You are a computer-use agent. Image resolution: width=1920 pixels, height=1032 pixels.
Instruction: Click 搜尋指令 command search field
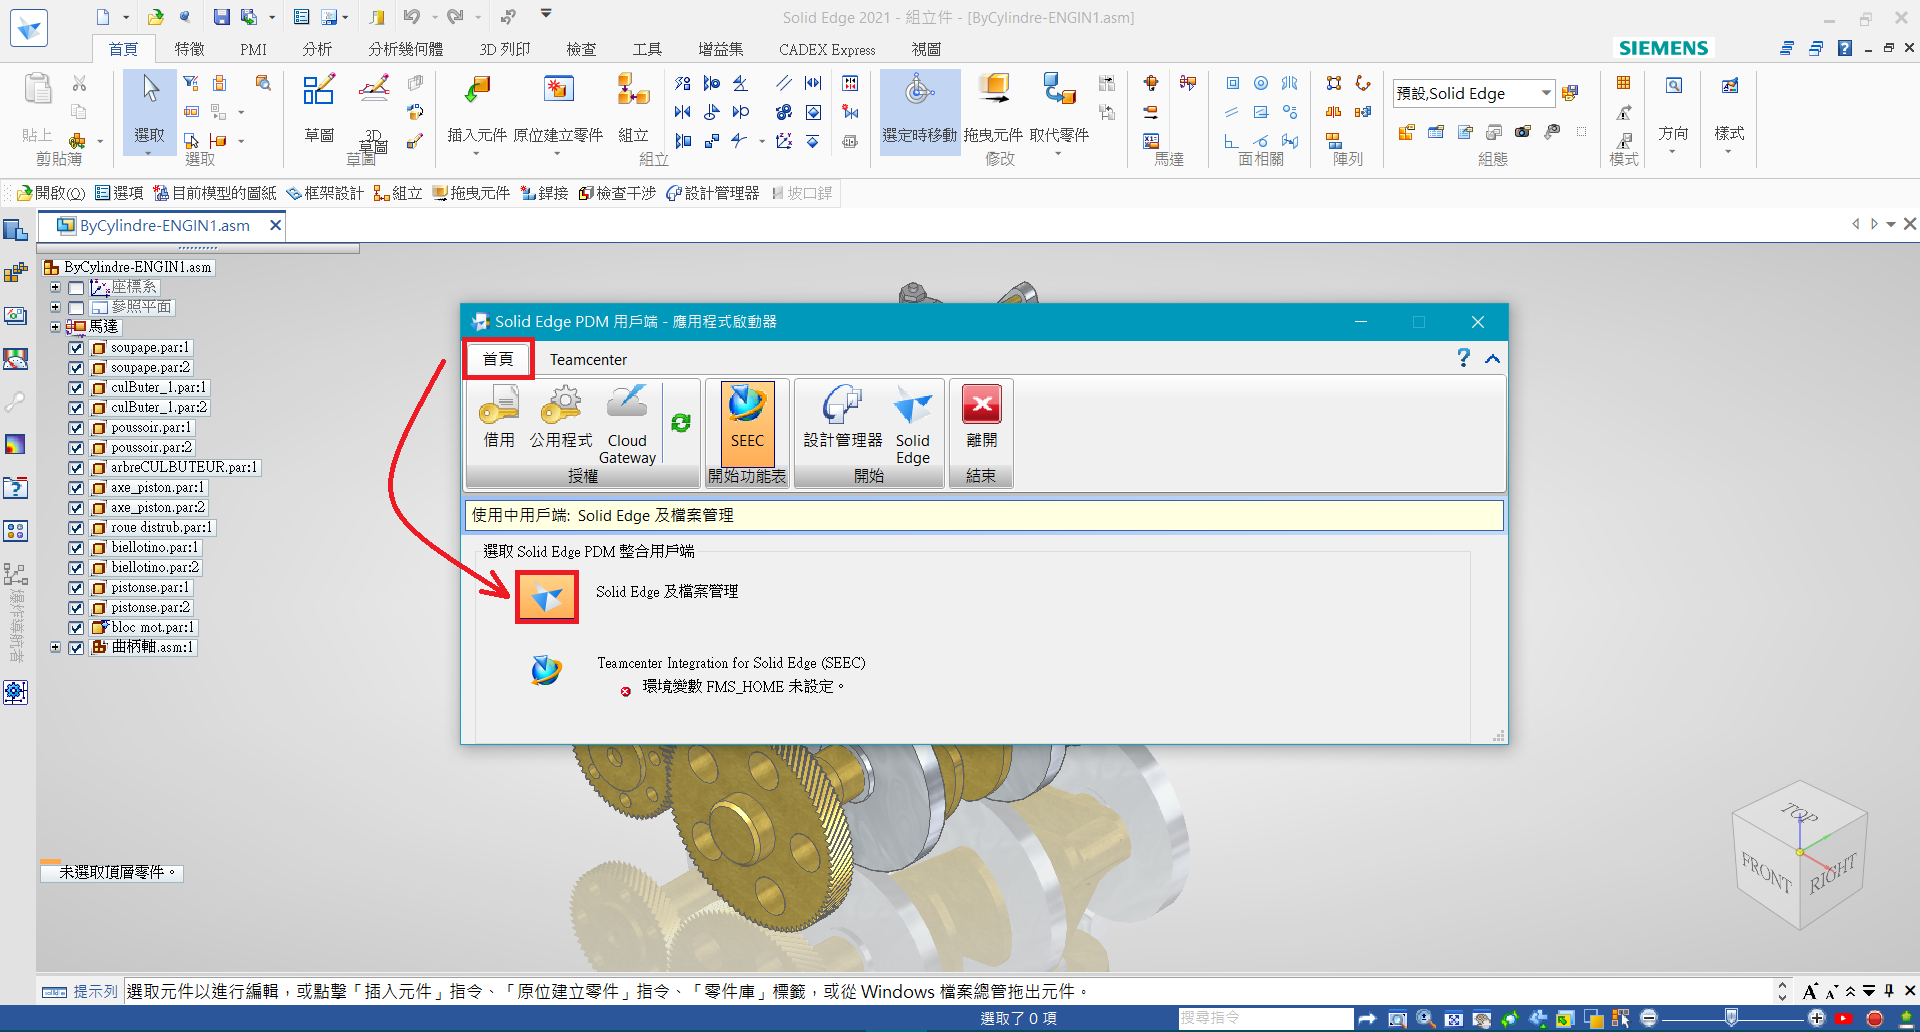[1265, 1018]
